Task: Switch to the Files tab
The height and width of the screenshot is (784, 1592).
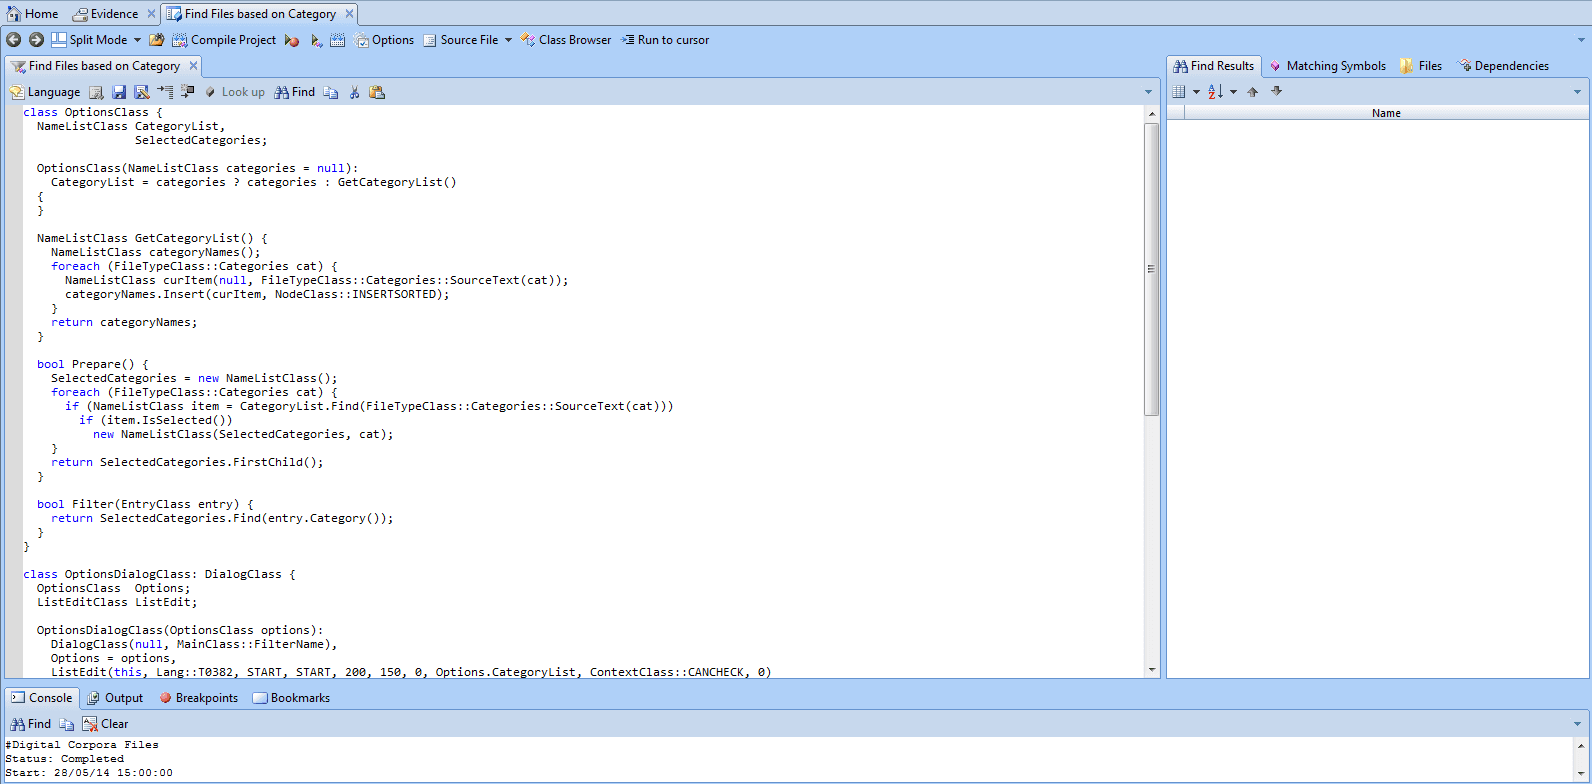Action: pos(1421,66)
